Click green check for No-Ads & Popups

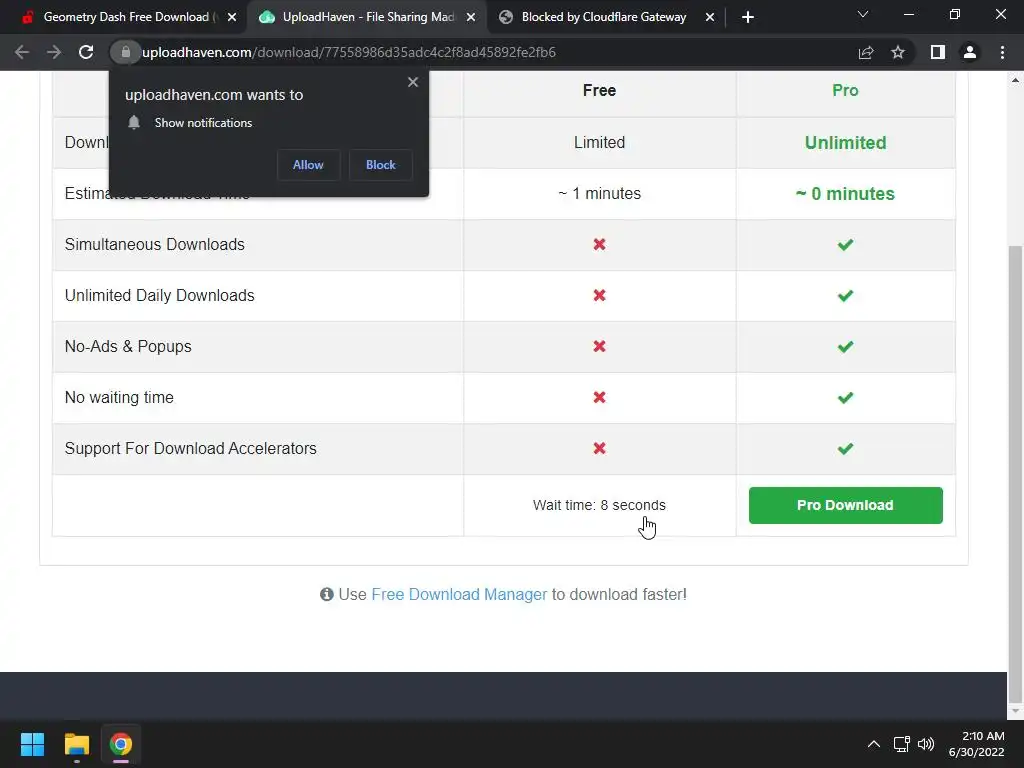point(845,346)
